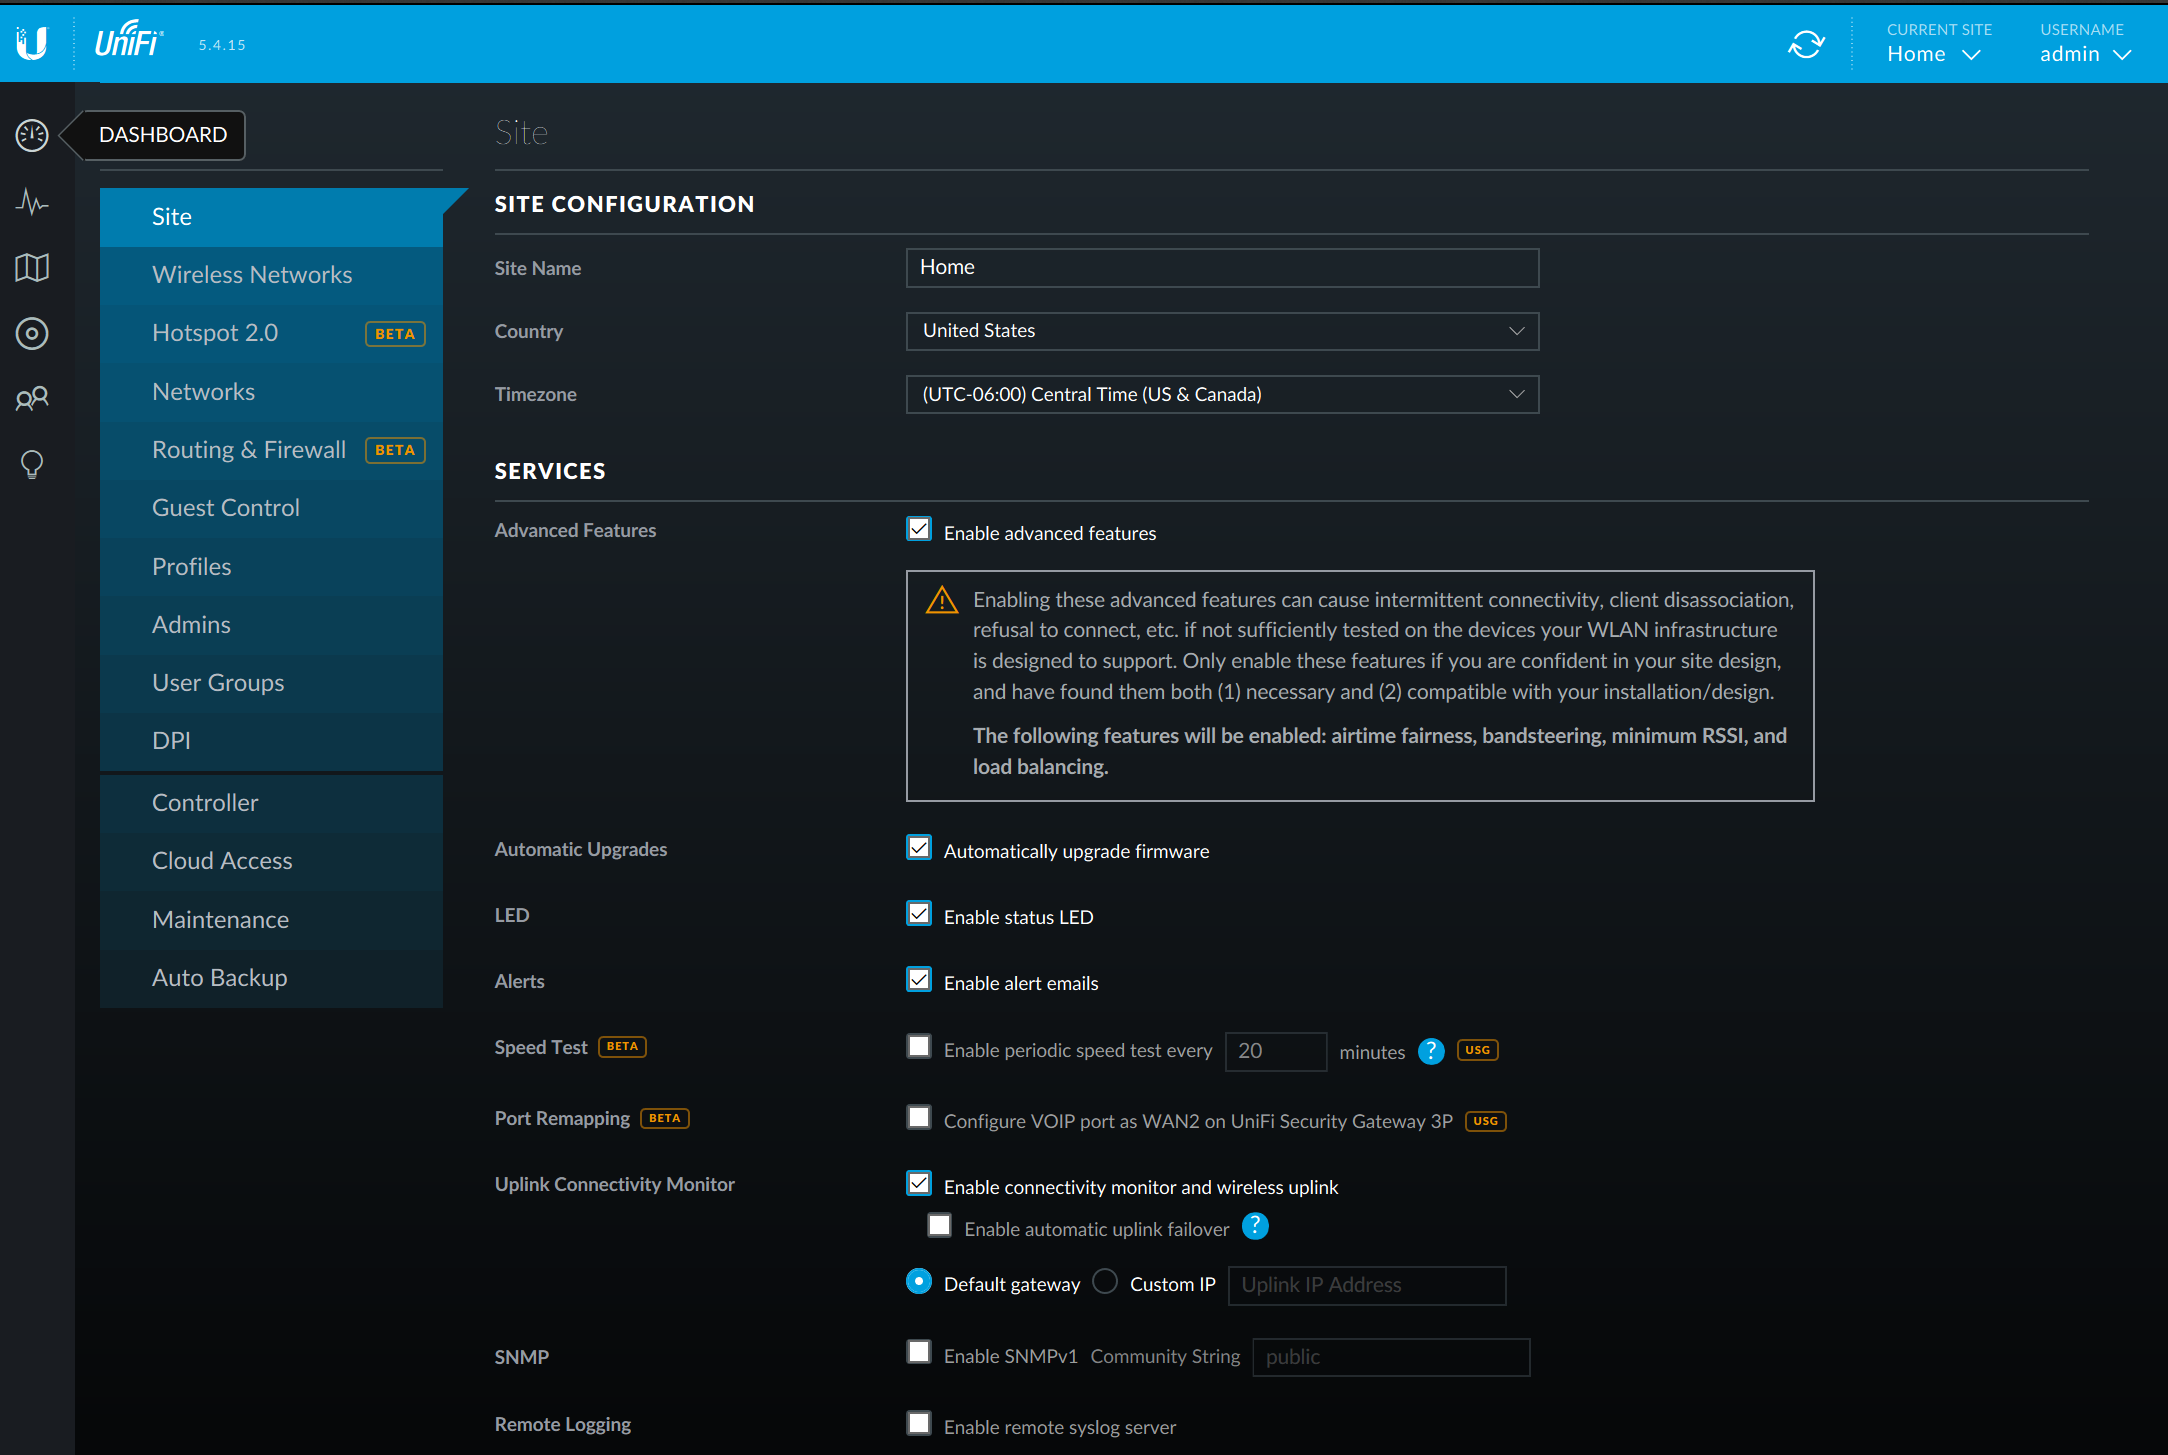Image resolution: width=2168 pixels, height=1455 pixels.
Task: Expand the Country dropdown
Action: (1222, 331)
